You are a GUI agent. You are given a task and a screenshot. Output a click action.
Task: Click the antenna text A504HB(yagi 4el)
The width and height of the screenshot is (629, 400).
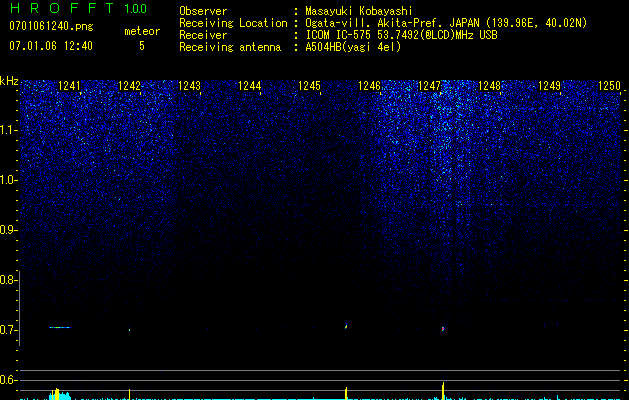click(x=353, y=47)
